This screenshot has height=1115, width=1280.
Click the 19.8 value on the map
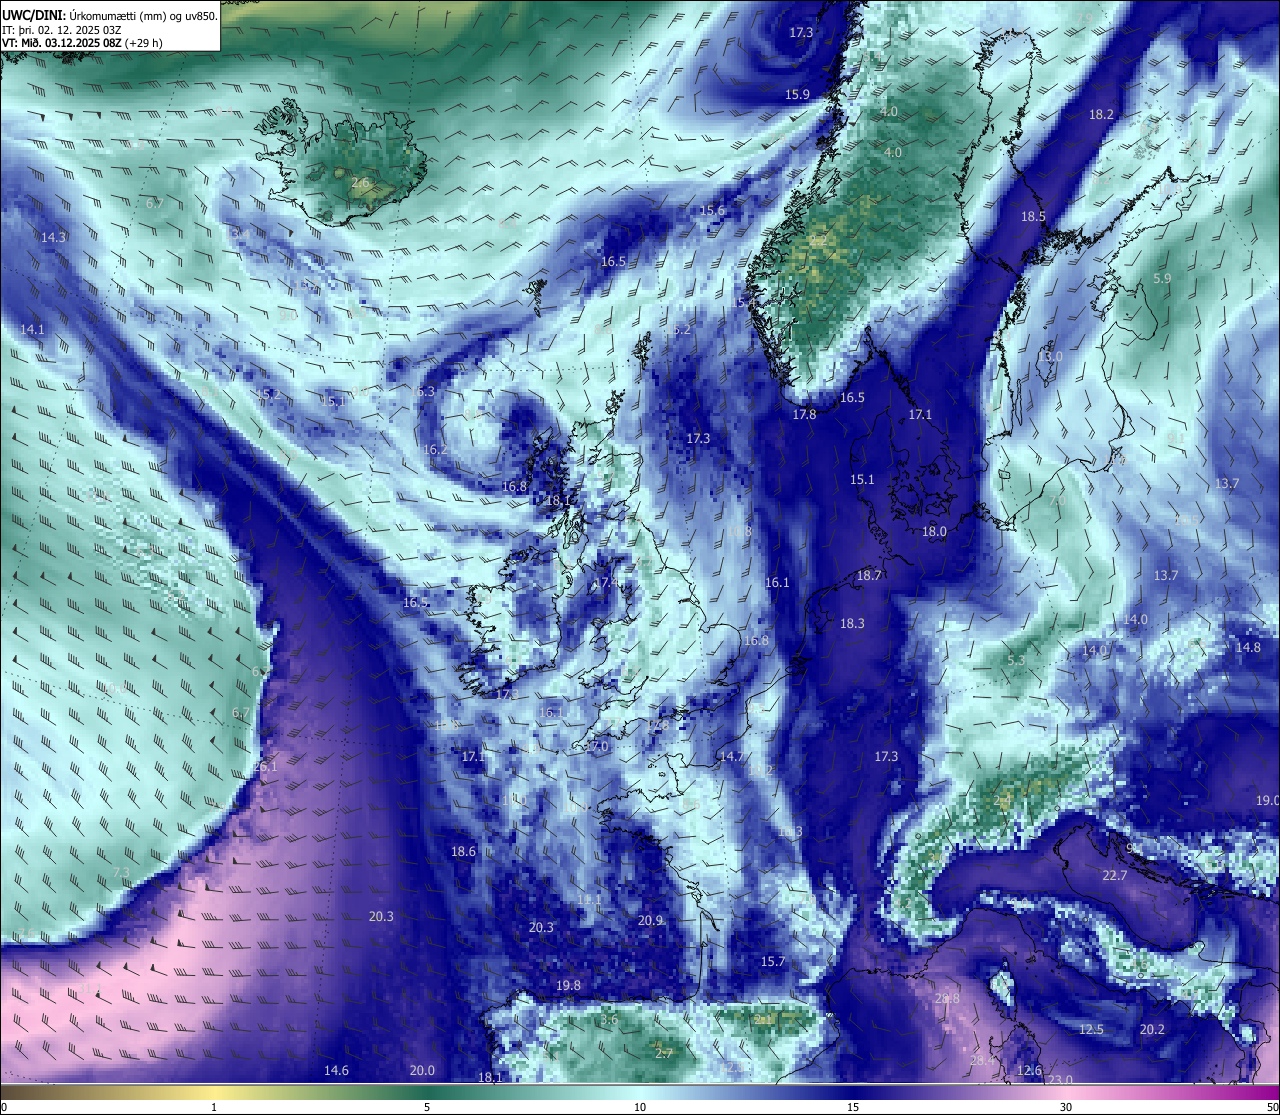568,986
